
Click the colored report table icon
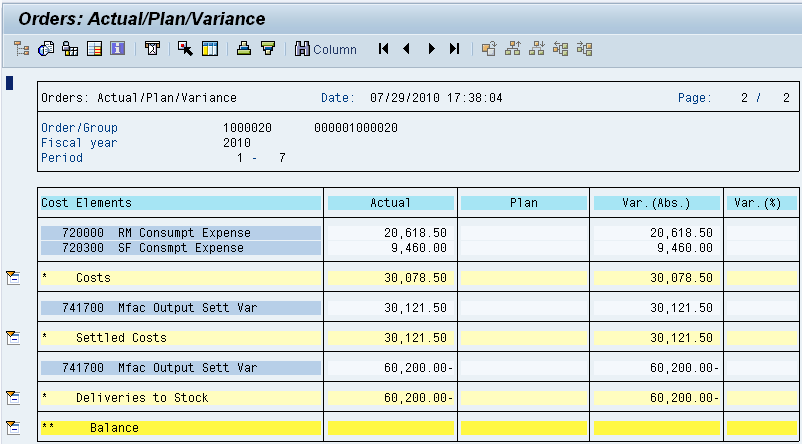pyautogui.click(x=95, y=49)
